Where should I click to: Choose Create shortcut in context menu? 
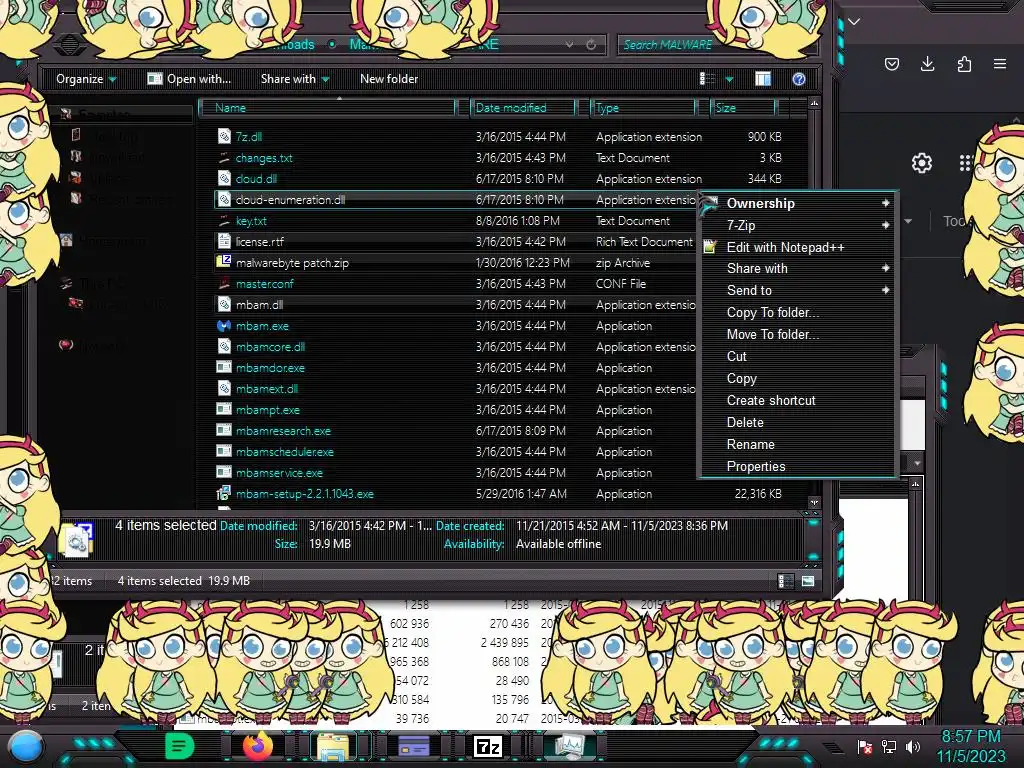pos(797,400)
